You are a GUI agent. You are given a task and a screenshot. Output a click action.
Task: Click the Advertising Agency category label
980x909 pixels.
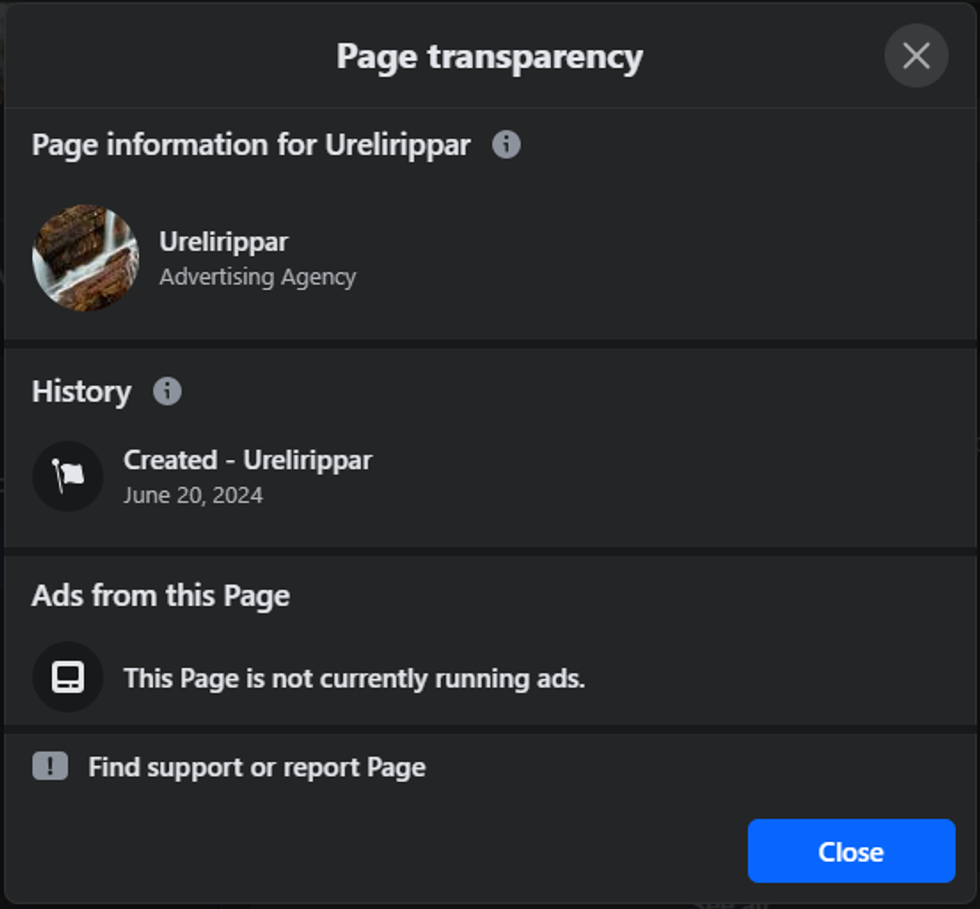pyautogui.click(x=257, y=277)
